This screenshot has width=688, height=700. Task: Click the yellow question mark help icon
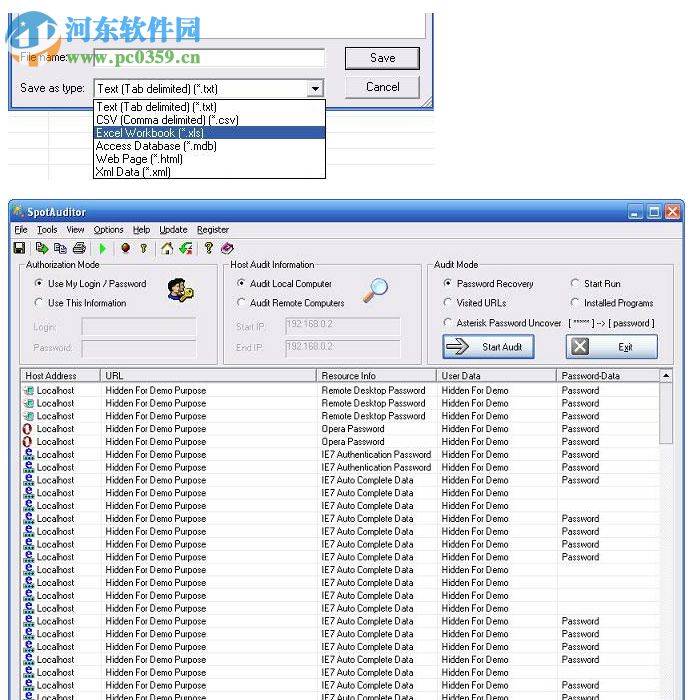pos(208,248)
